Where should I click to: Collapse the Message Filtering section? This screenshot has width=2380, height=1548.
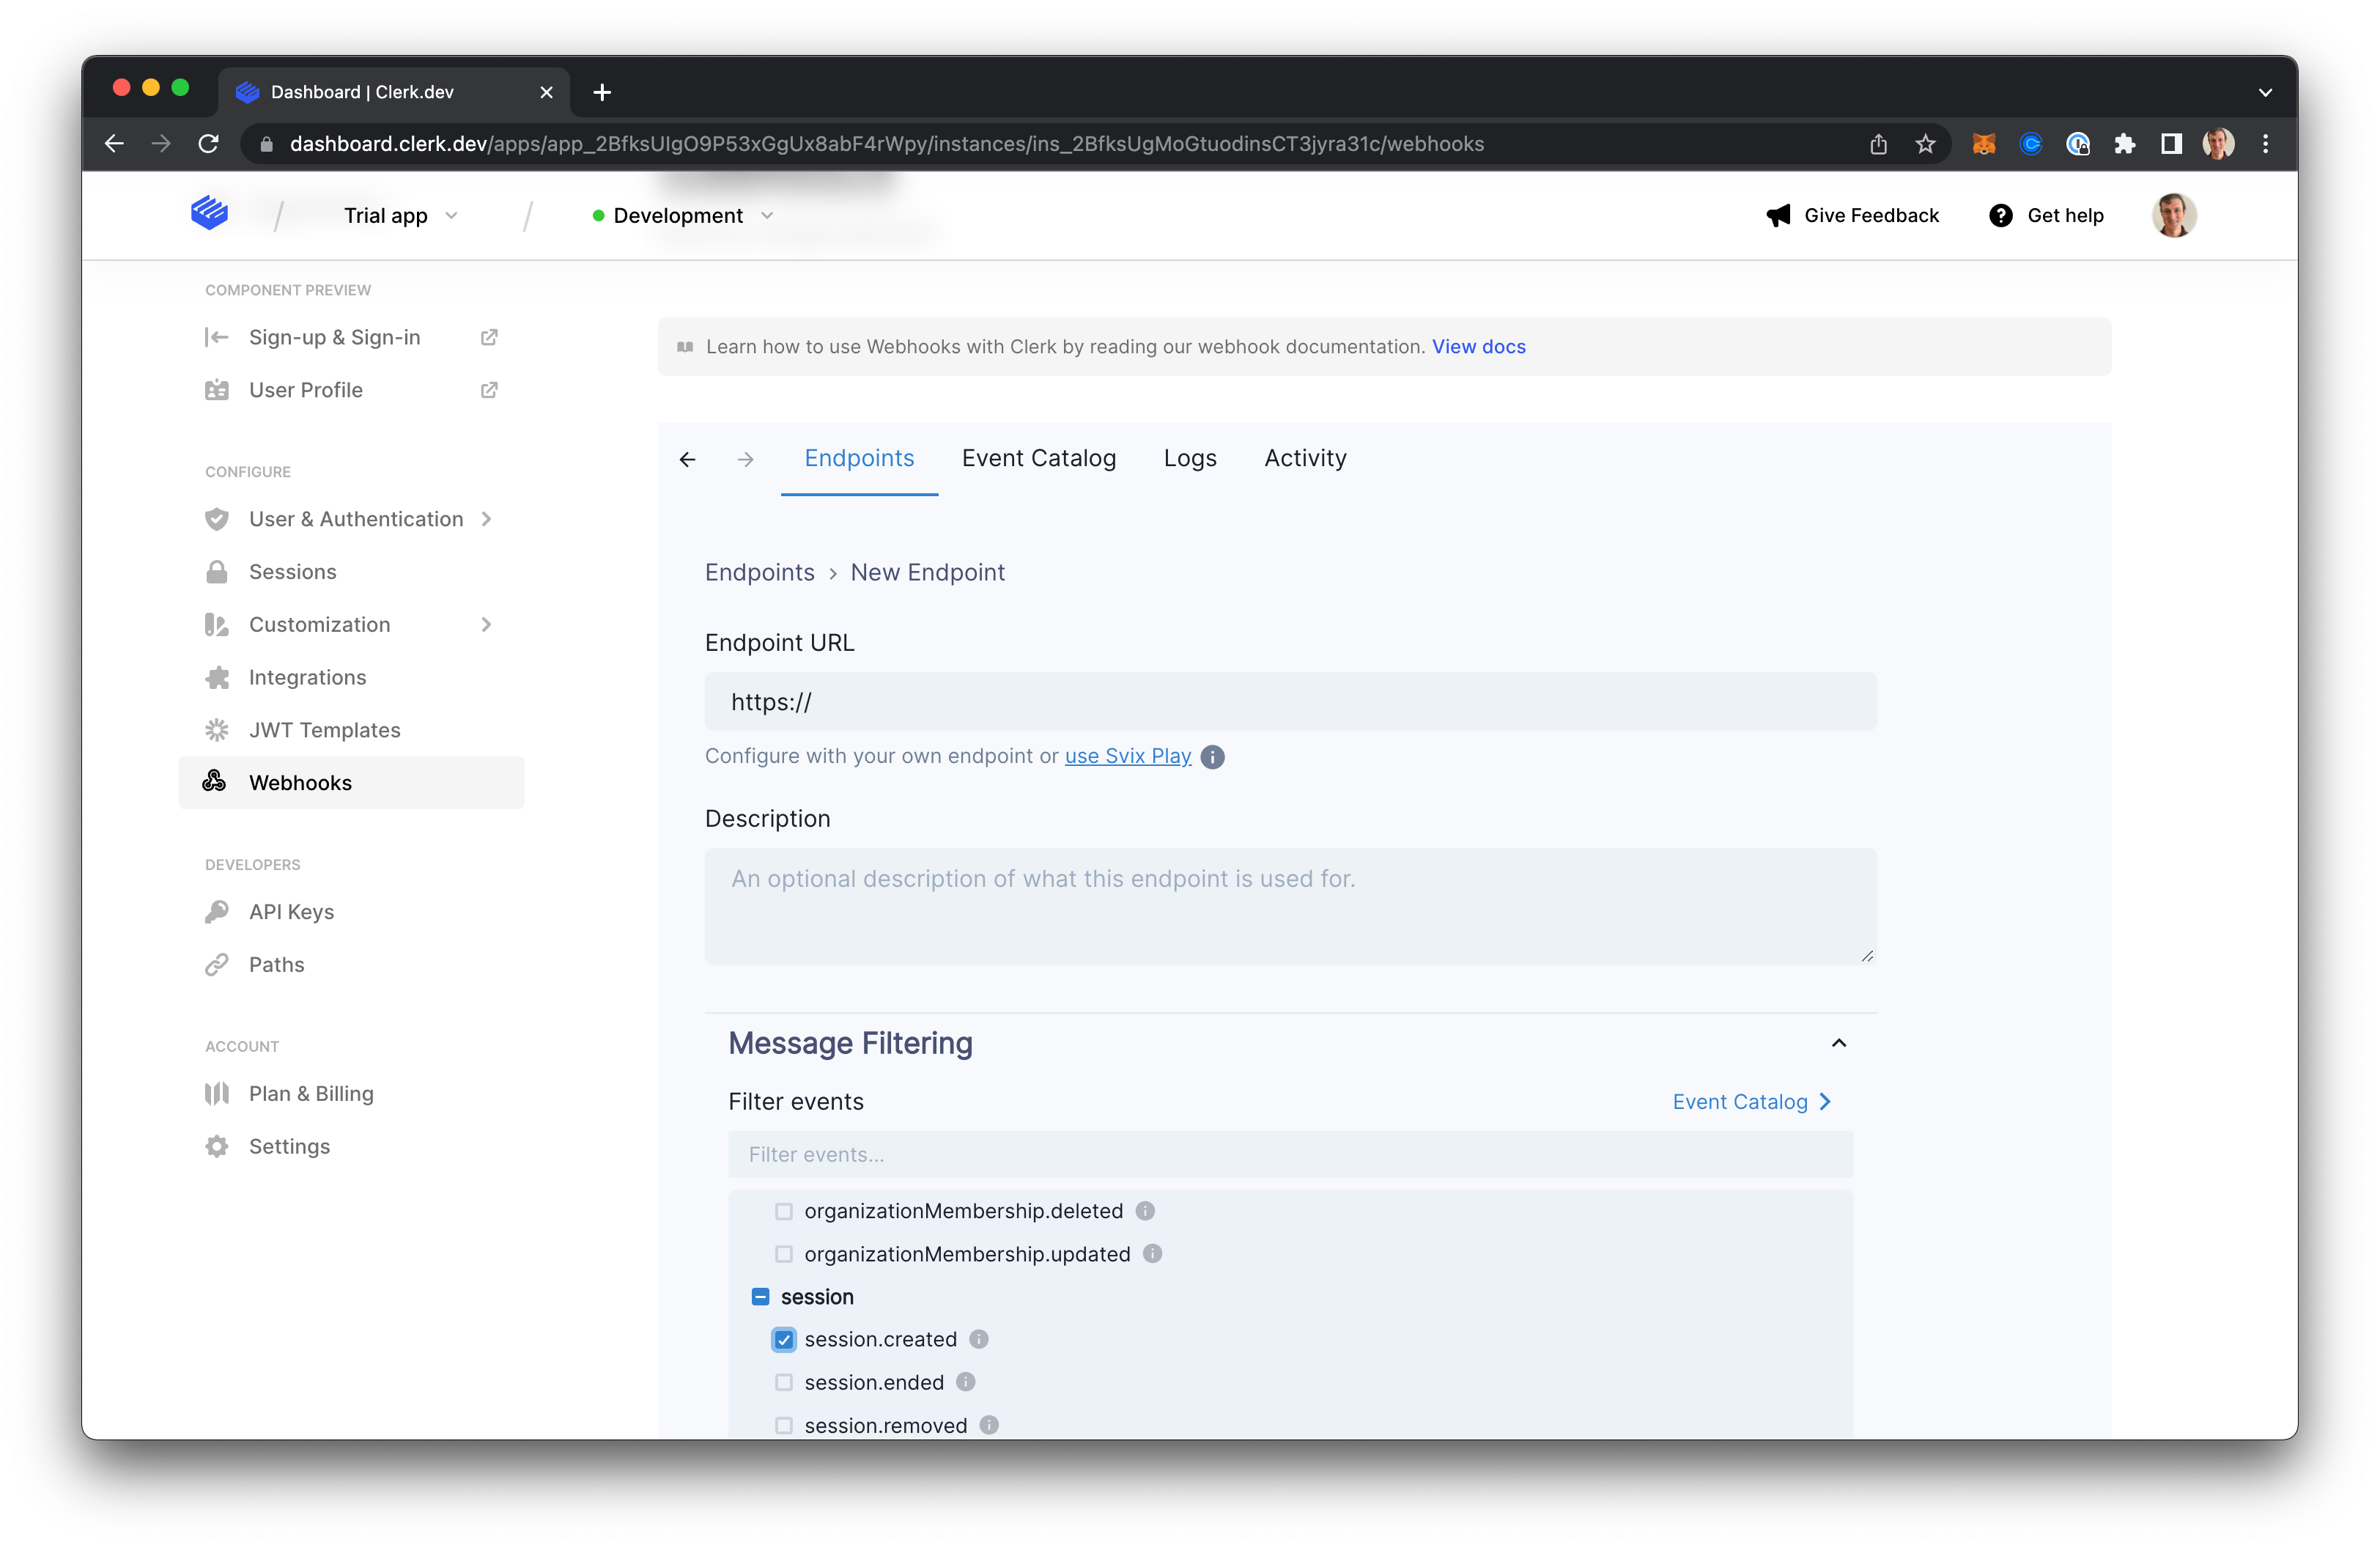(x=1838, y=1043)
